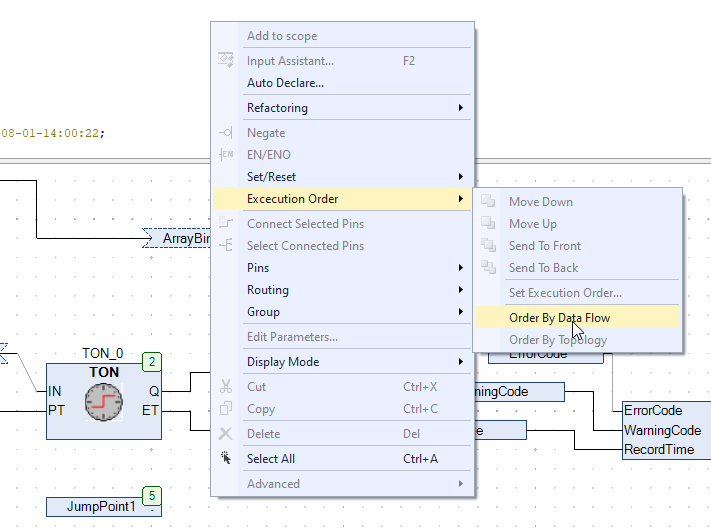The height and width of the screenshot is (528, 711).
Task: Click the TON timer clock graphic
Action: 103,402
